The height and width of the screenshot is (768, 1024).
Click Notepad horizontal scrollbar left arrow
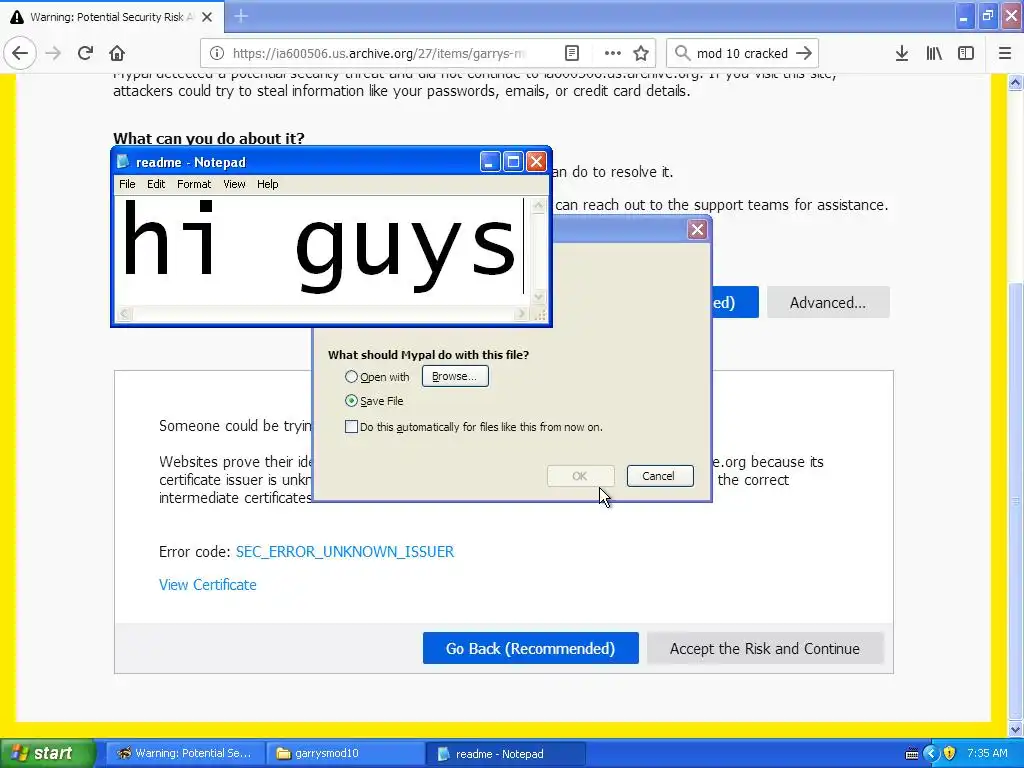pos(125,314)
